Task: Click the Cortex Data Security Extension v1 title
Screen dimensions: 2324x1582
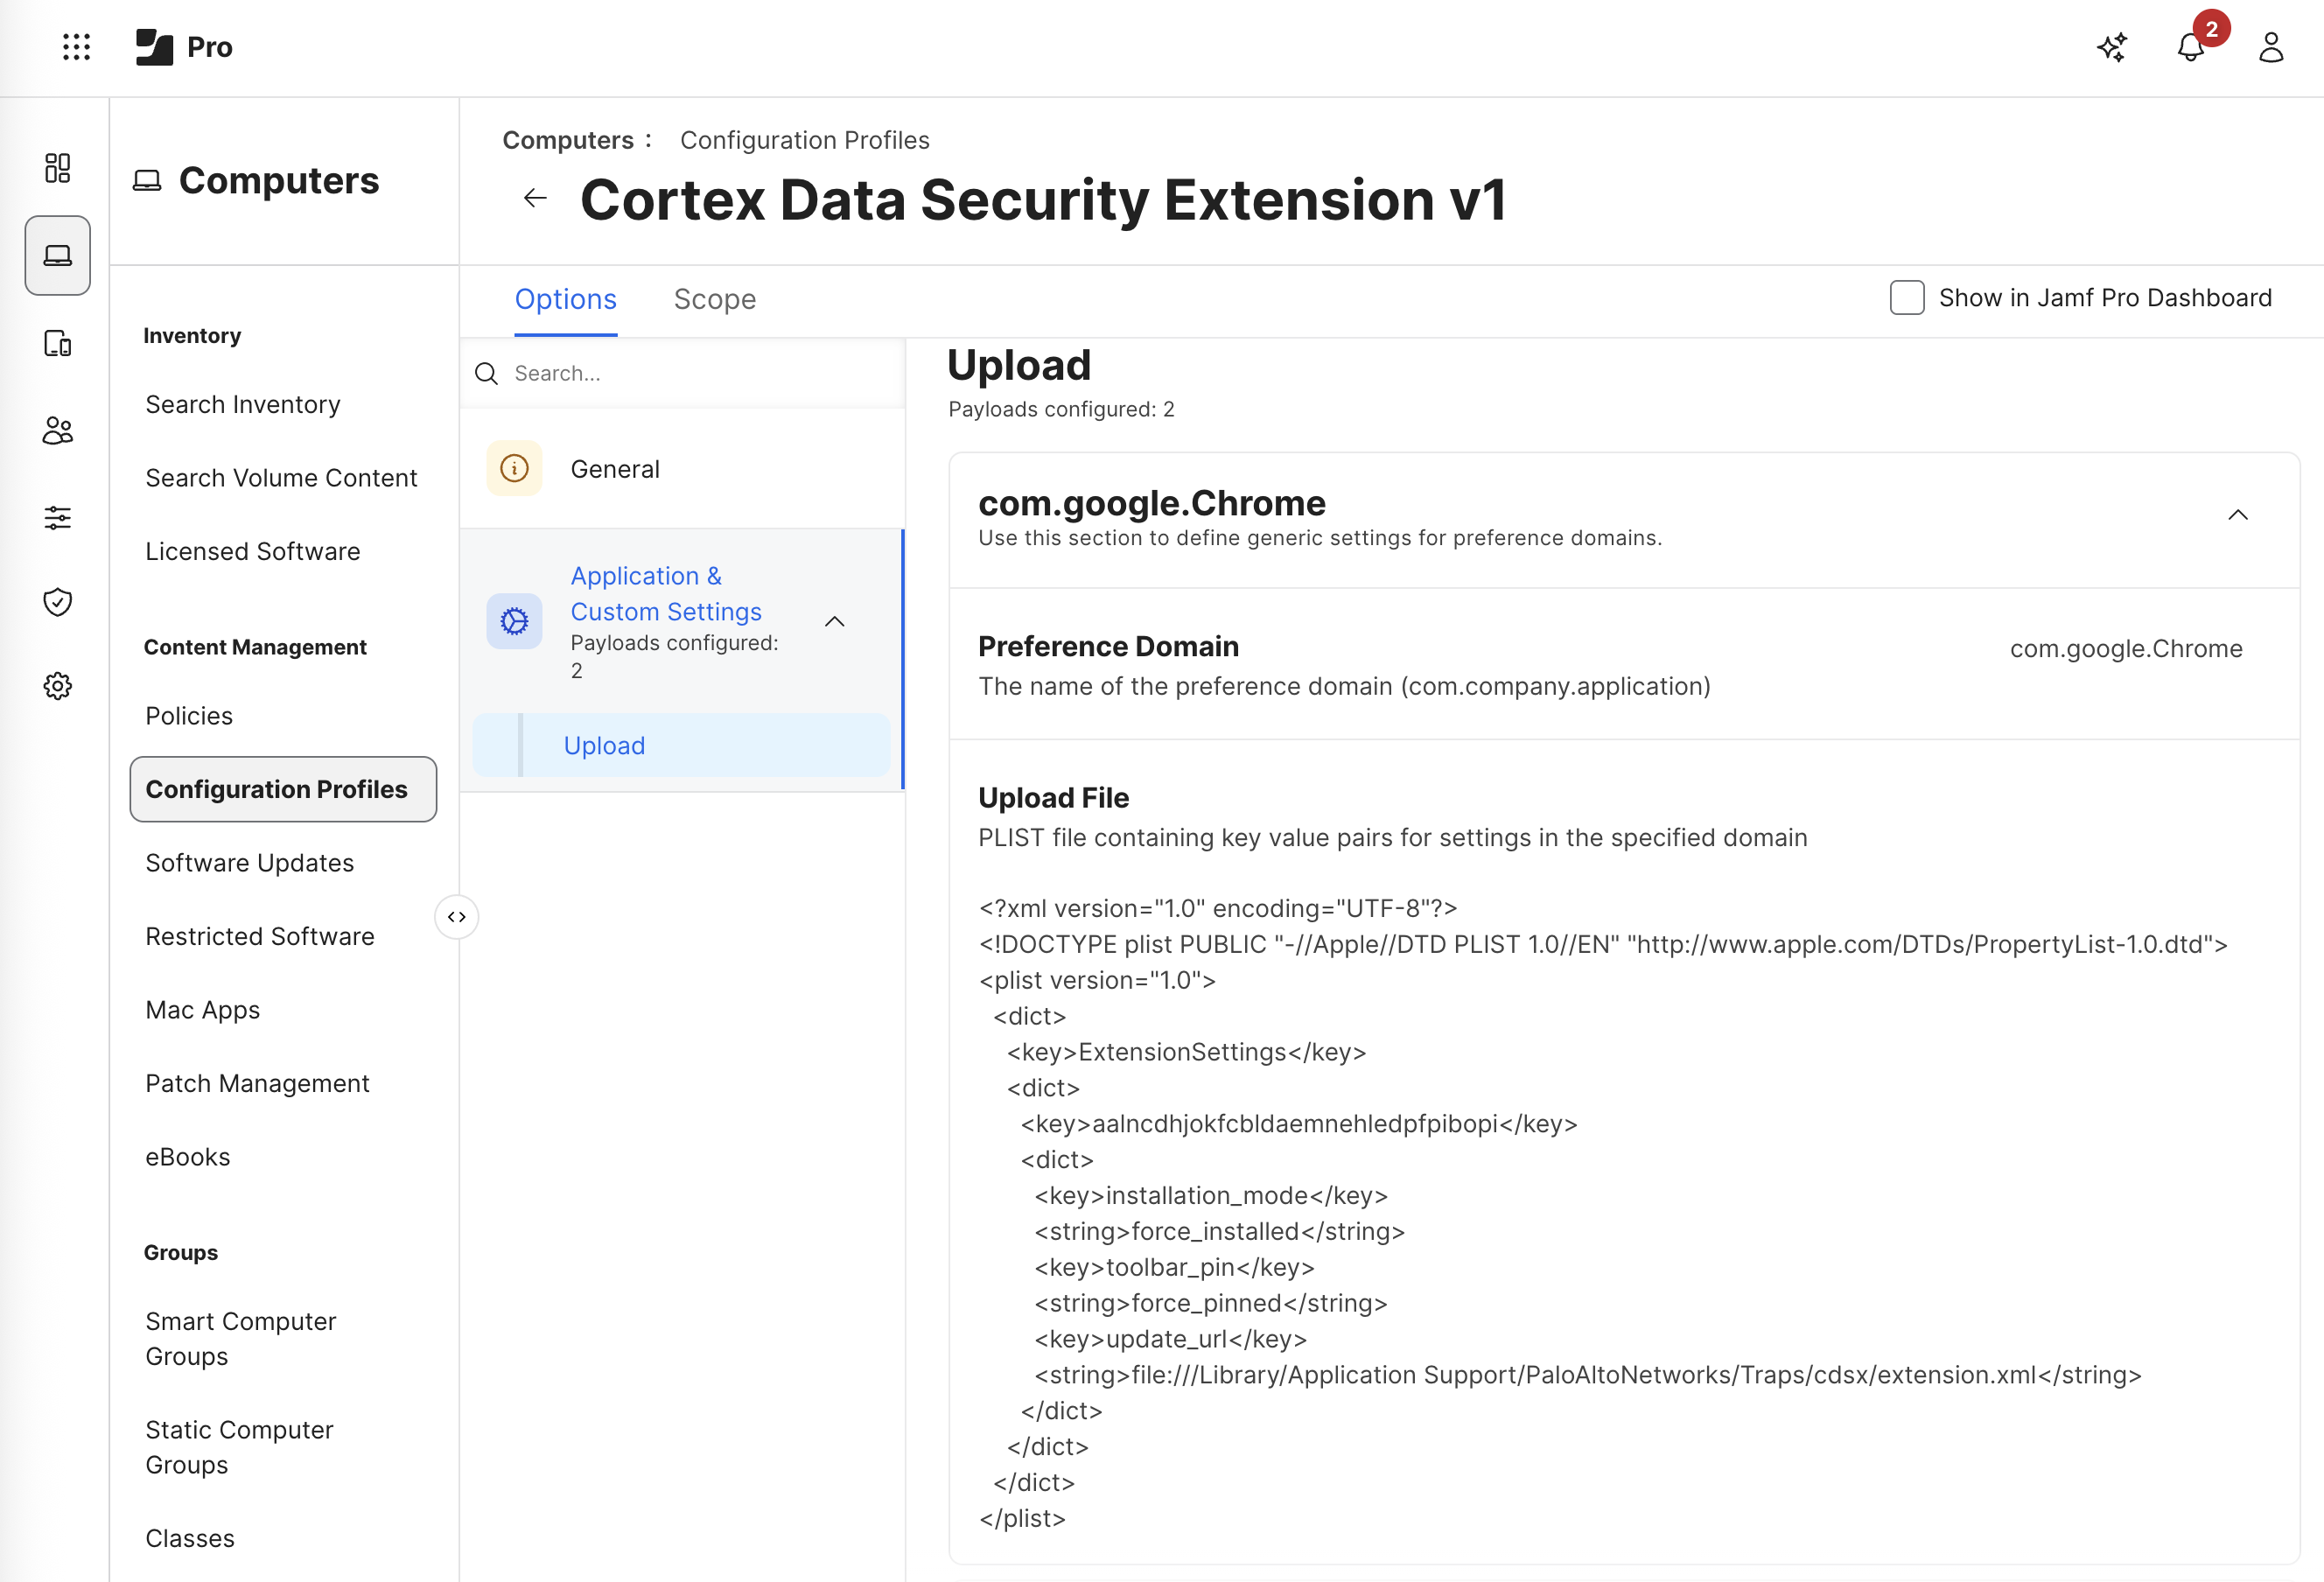Action: point(1043,200)
